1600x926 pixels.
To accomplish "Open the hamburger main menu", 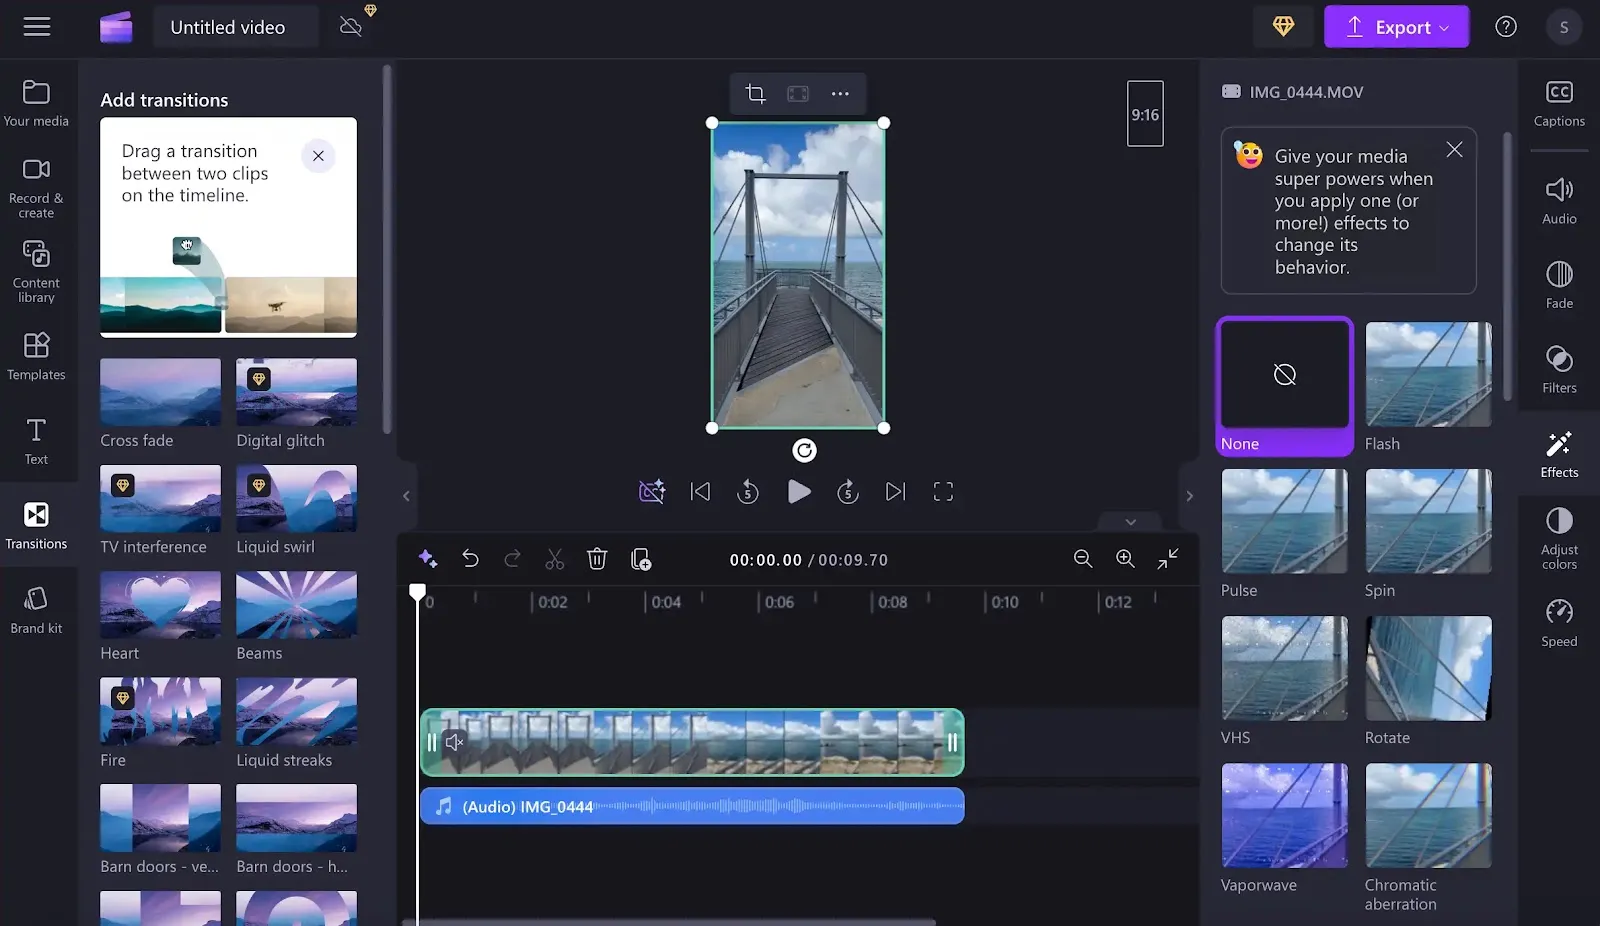I will coord(37,27).
